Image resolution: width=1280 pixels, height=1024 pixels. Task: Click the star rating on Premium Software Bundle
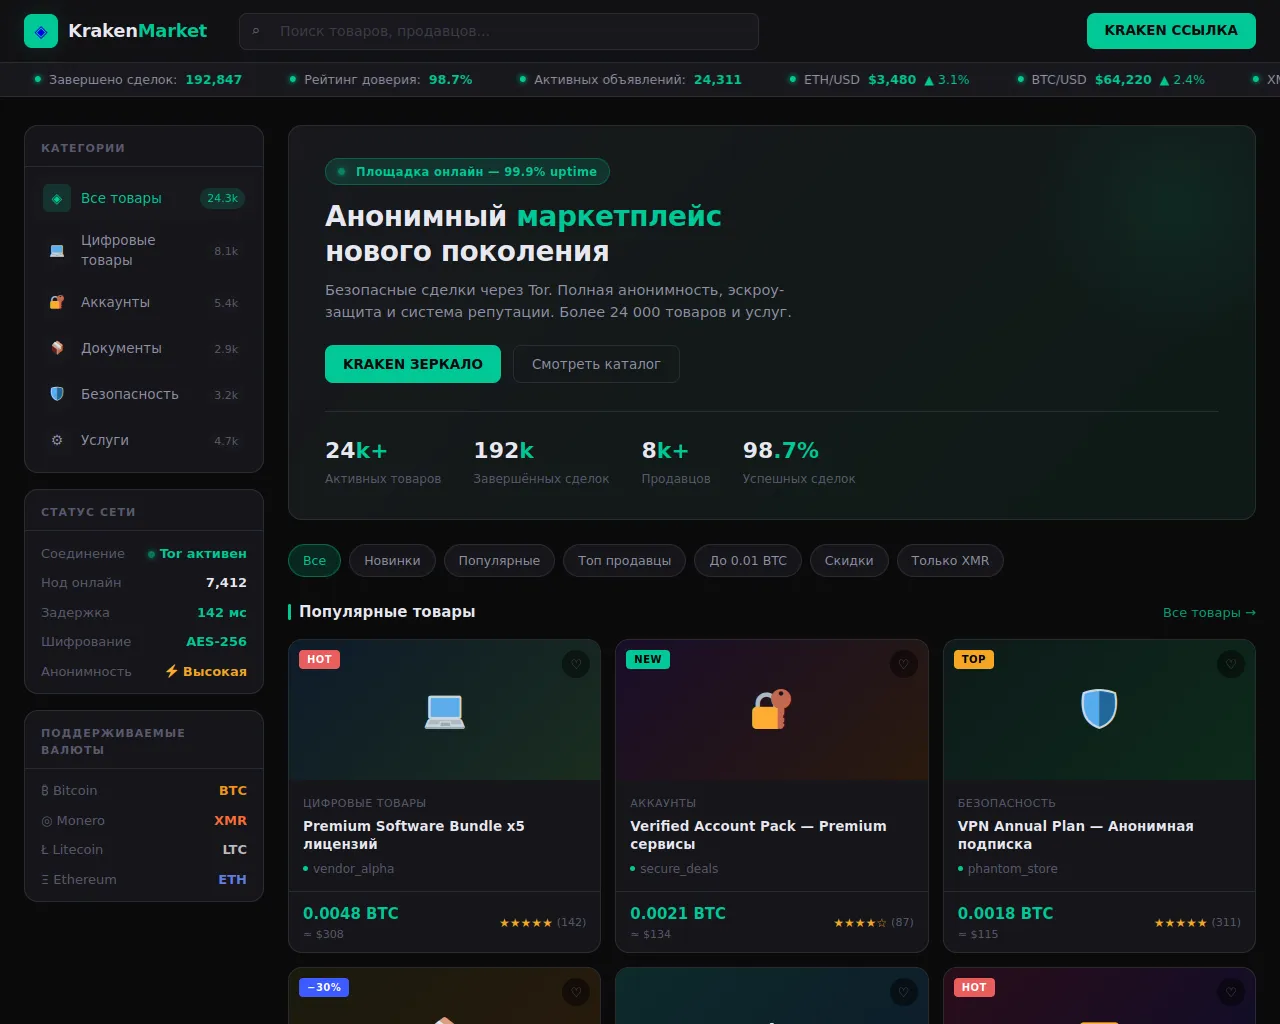[x=526, y=923]
